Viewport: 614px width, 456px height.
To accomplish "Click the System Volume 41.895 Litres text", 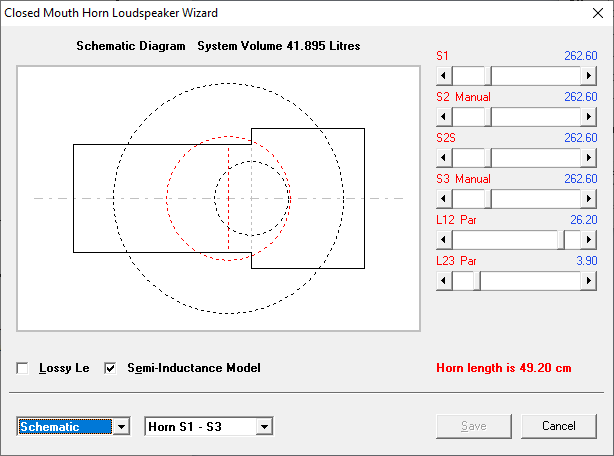I will pyautogui.click(x=278, y=46).
